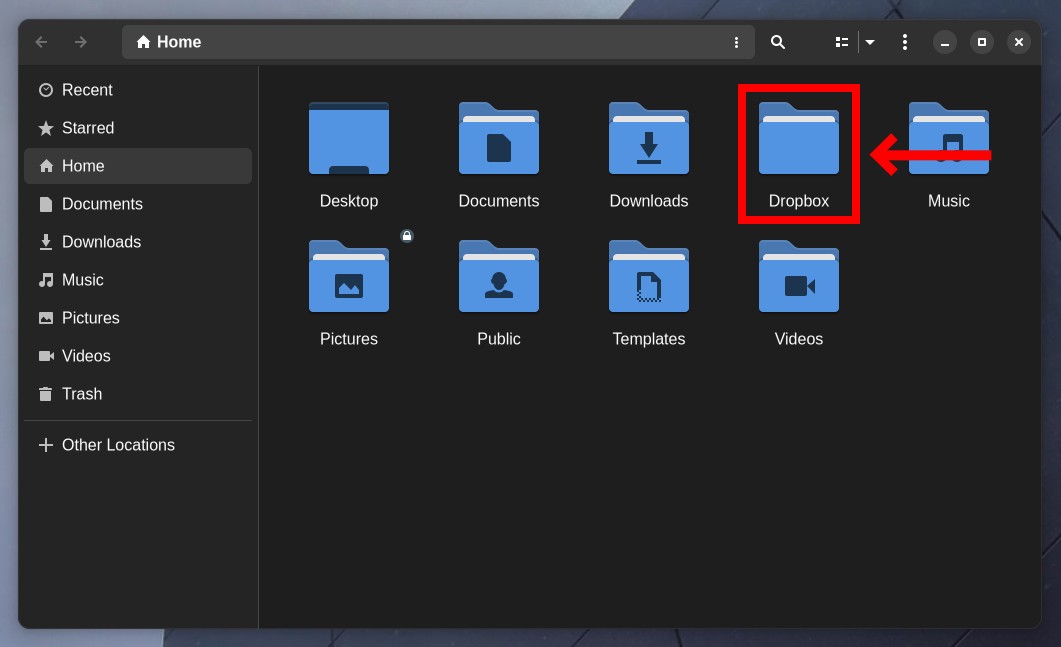Open Other Locations in the sidebar

pos(138,445)
